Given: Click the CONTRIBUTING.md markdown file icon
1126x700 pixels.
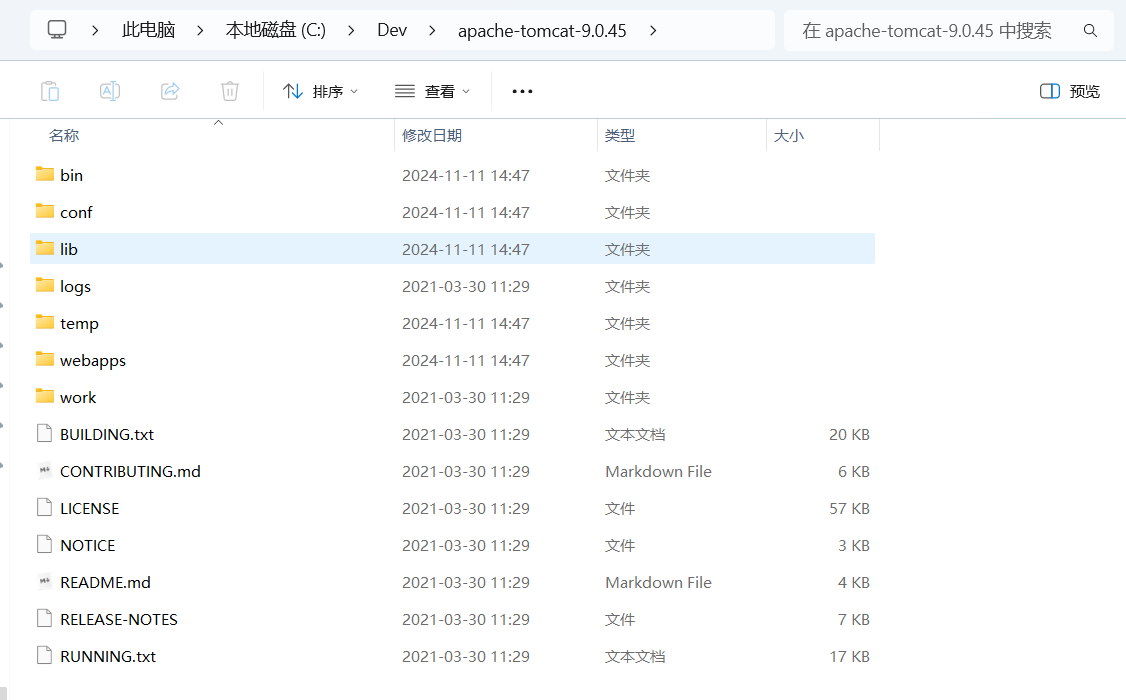Looking at the screenshot, I should [x=45, y=470].
